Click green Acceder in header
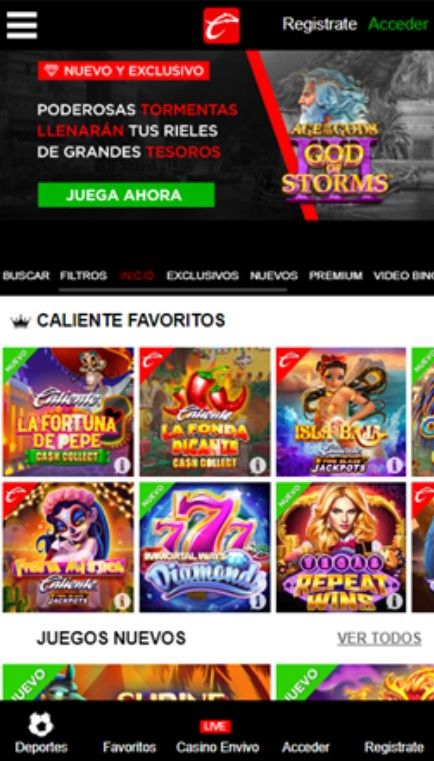This screenshot has height=761, width=434. click(x=398, y=24)
